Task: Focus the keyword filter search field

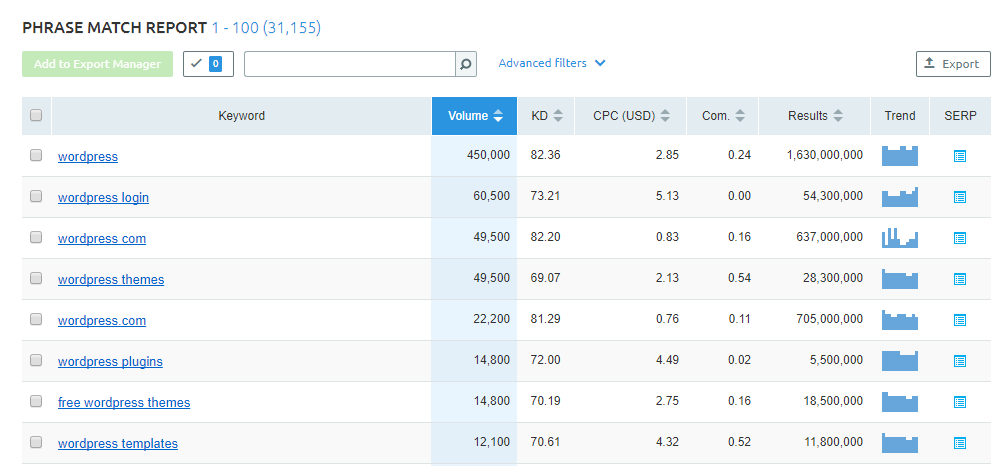Action: point(350,64)
